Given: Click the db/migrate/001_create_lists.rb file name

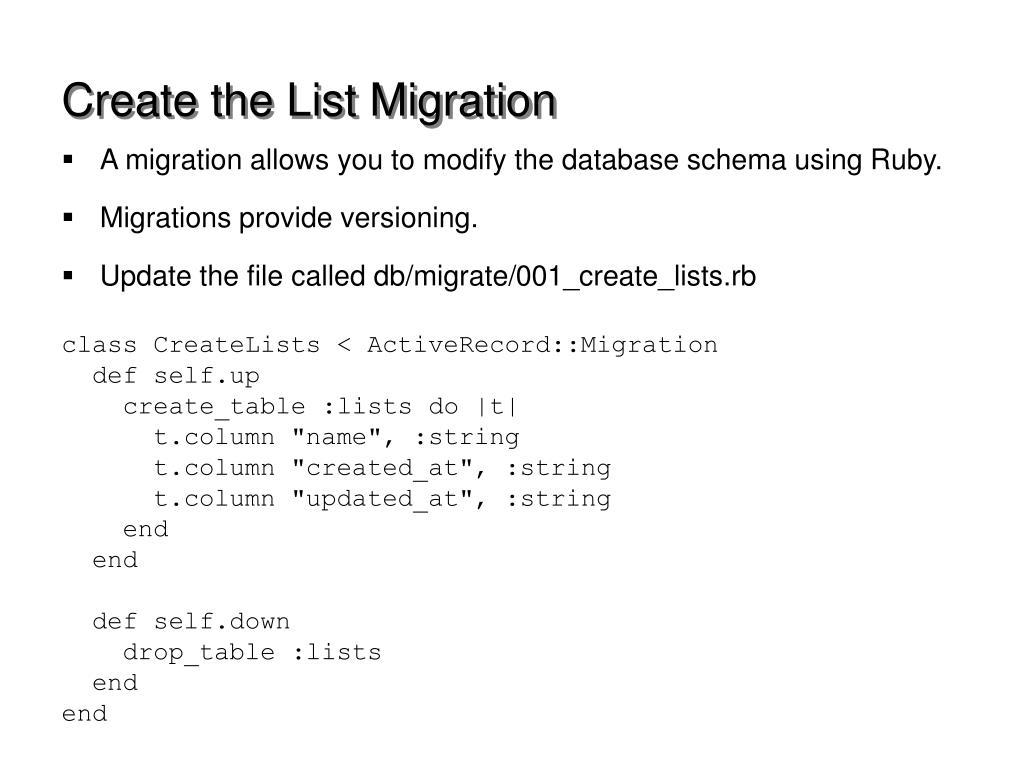Looking at the screenshot, I should coord(565,276).
